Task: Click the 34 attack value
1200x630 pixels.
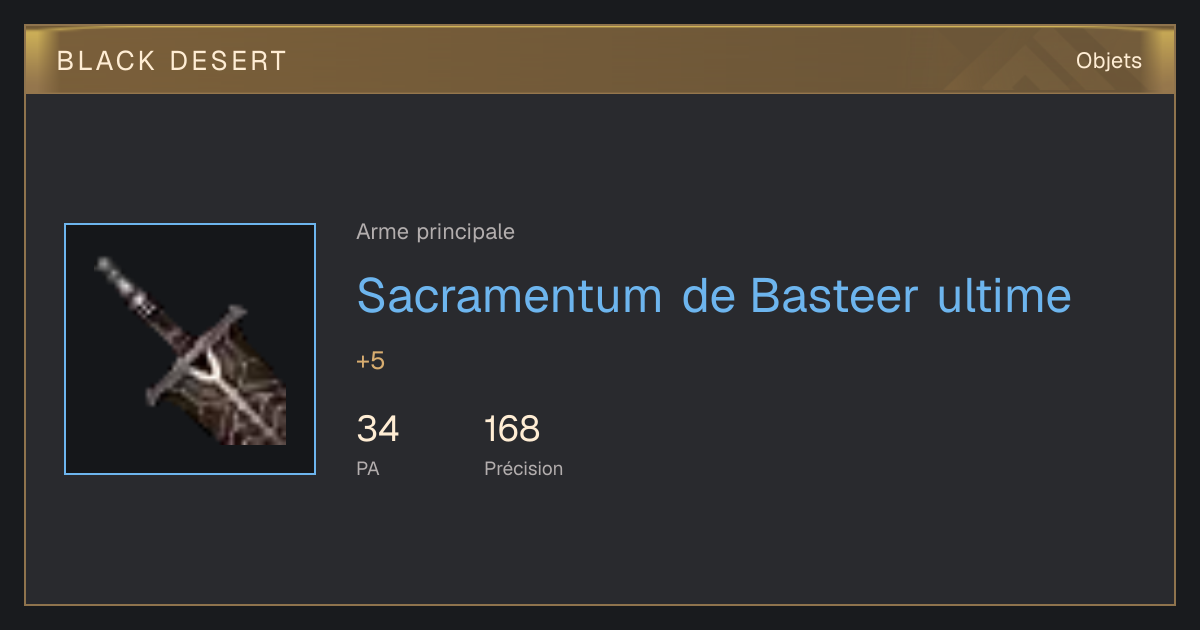Action: 378,429
